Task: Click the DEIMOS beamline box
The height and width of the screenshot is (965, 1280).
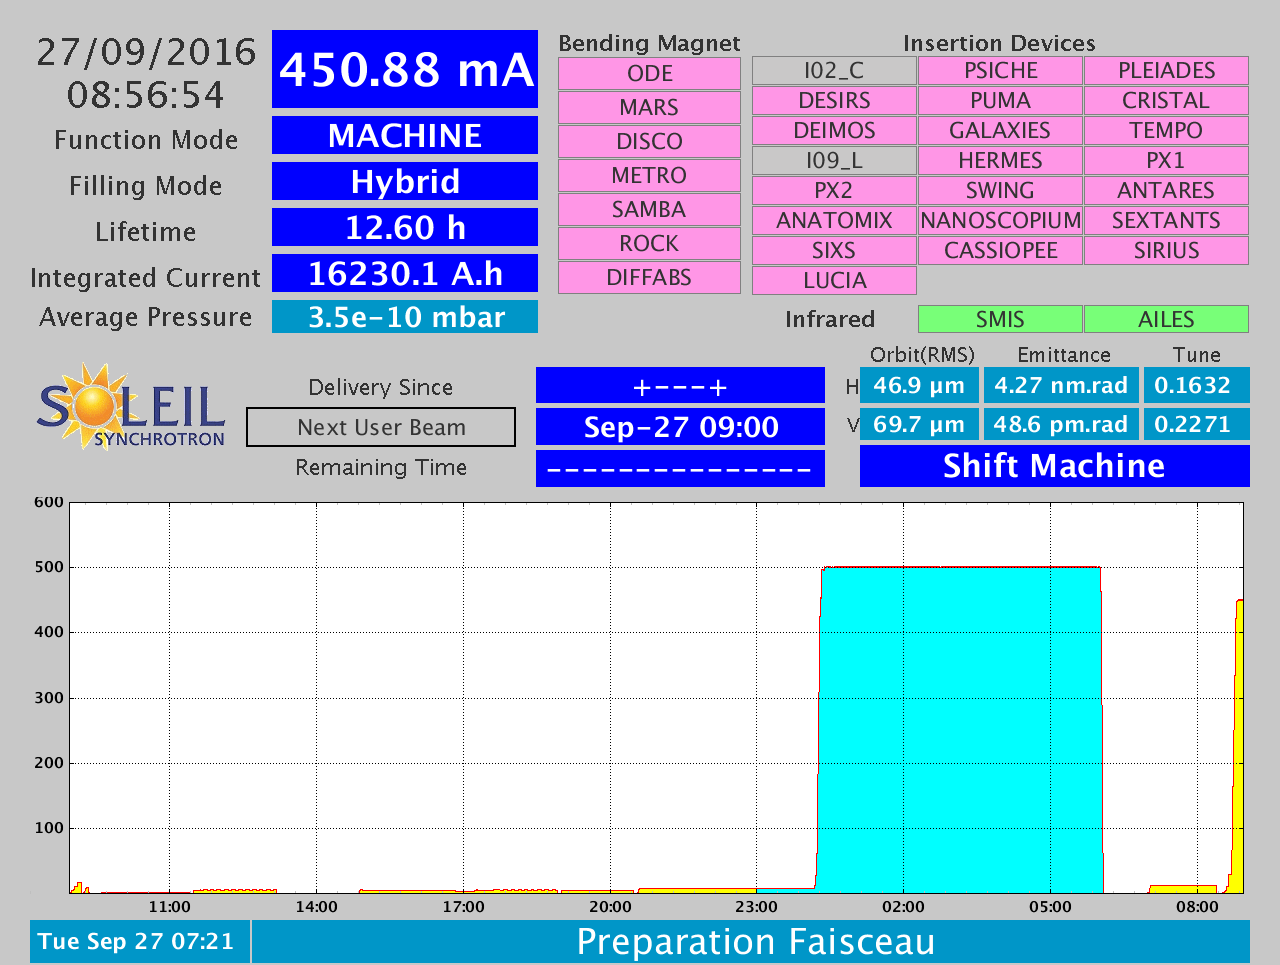Action: pyautogui.click(x=834, y=131)
